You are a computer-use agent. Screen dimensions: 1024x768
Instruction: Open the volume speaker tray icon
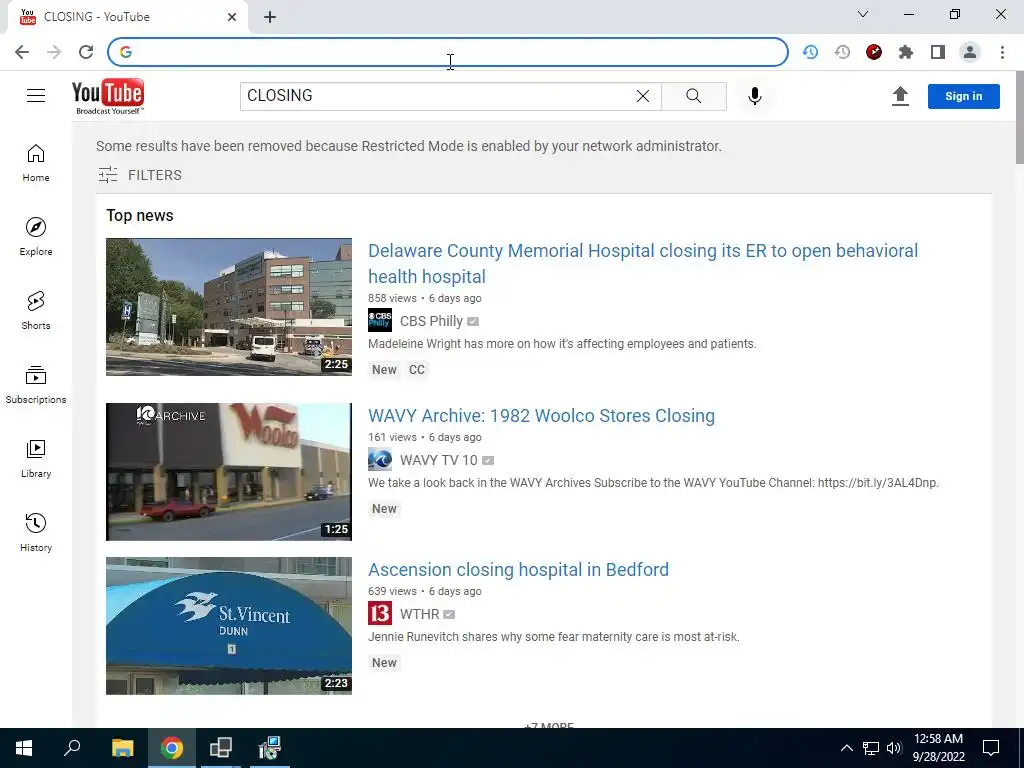pyautogui.click(x=894, y=748)
